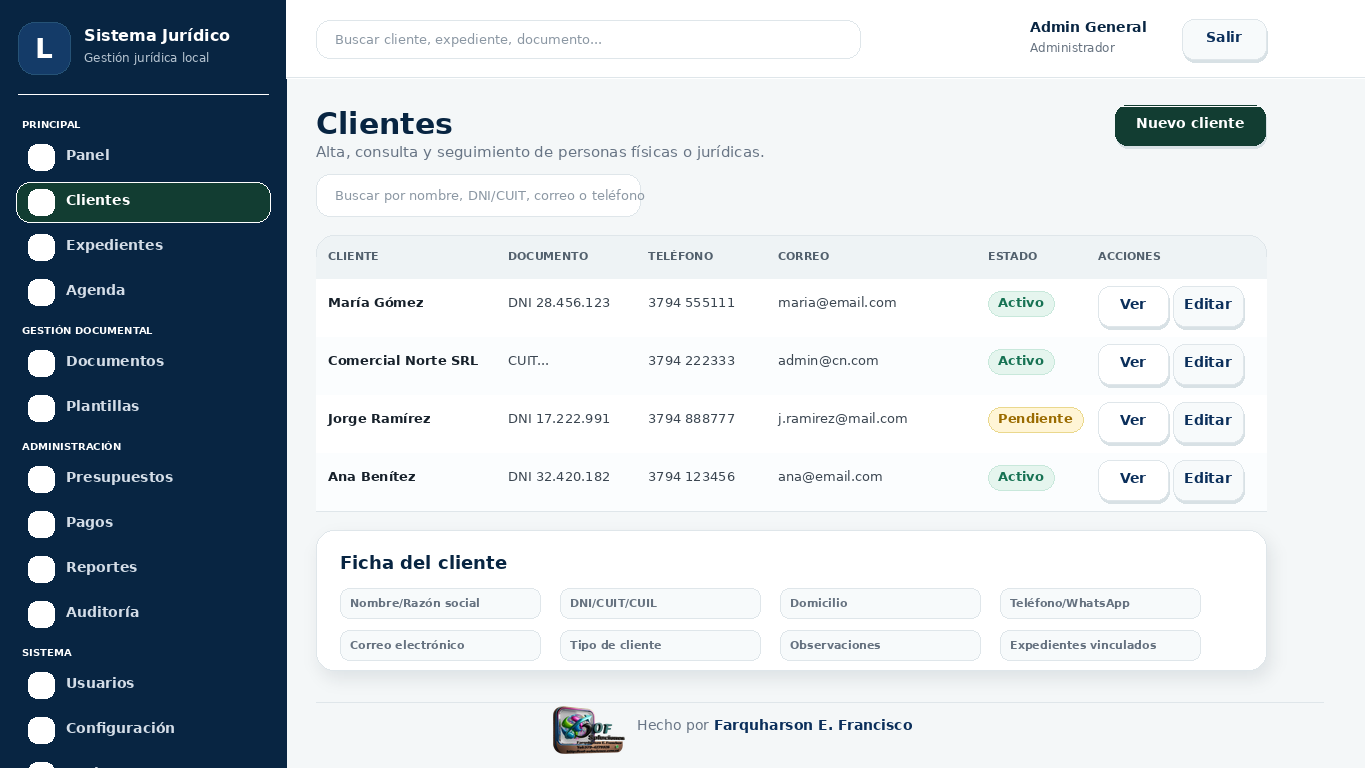Click the icon beside Reportes
This screenshot has width=1365, height=768.
[x=41, y=569]
